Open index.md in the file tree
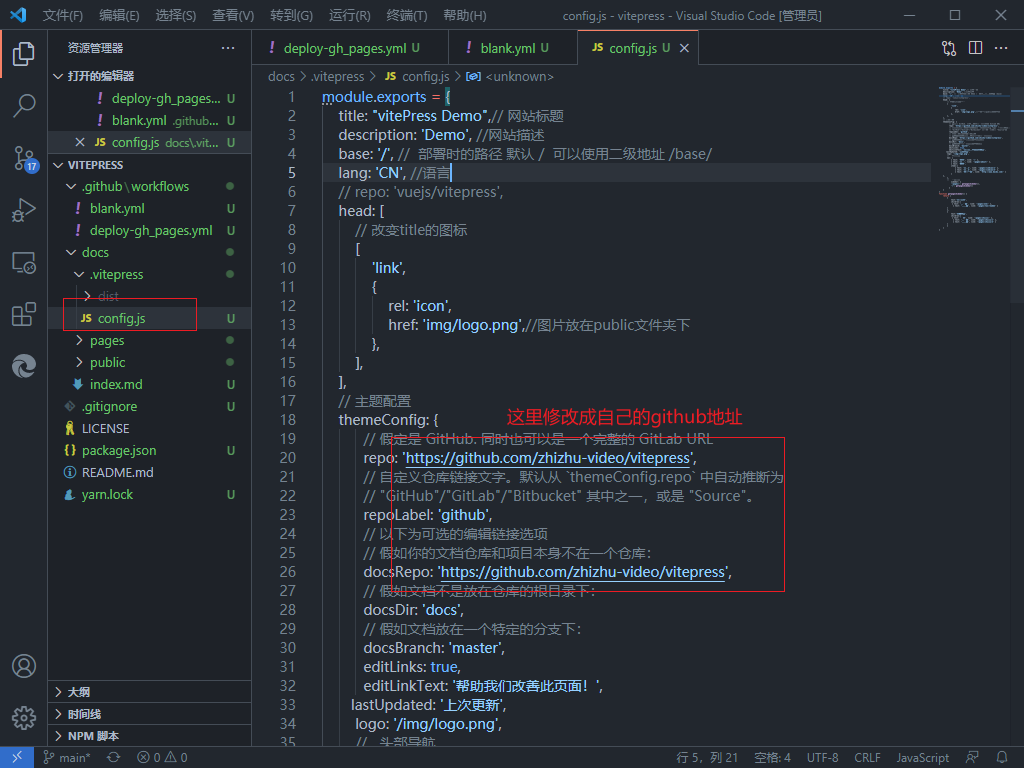 [150, 385]
